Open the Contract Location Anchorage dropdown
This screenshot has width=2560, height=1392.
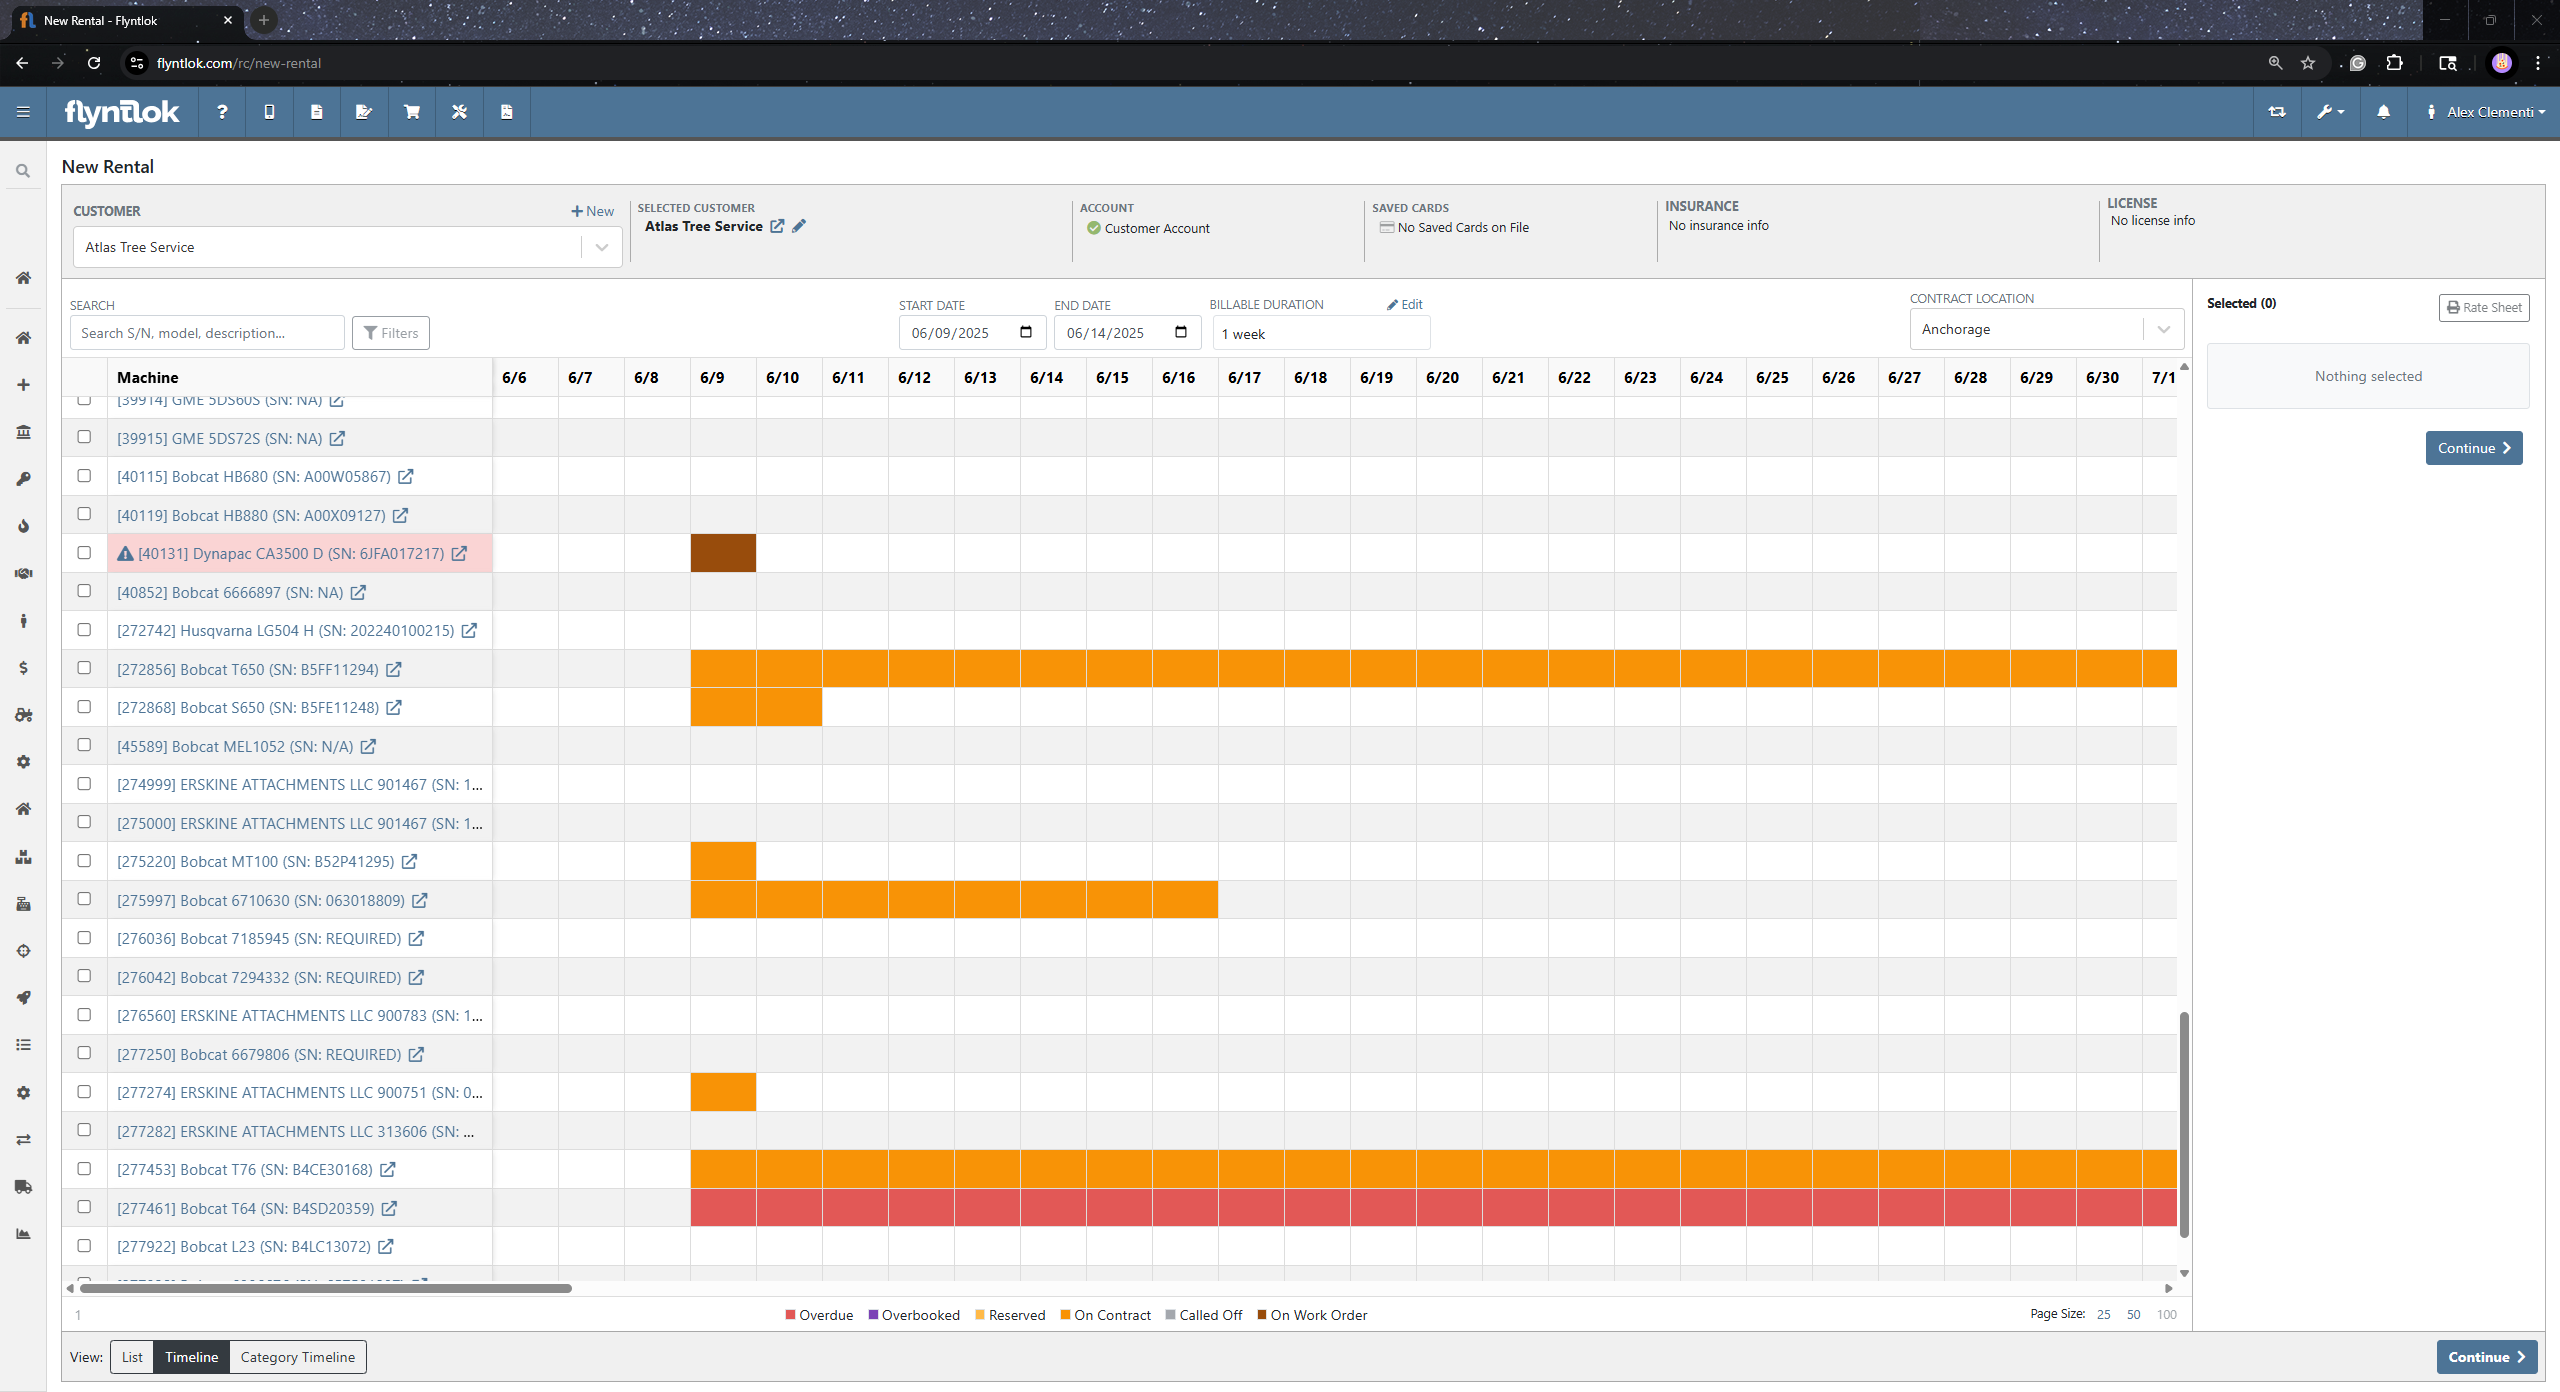click(x=2164, y=329)
